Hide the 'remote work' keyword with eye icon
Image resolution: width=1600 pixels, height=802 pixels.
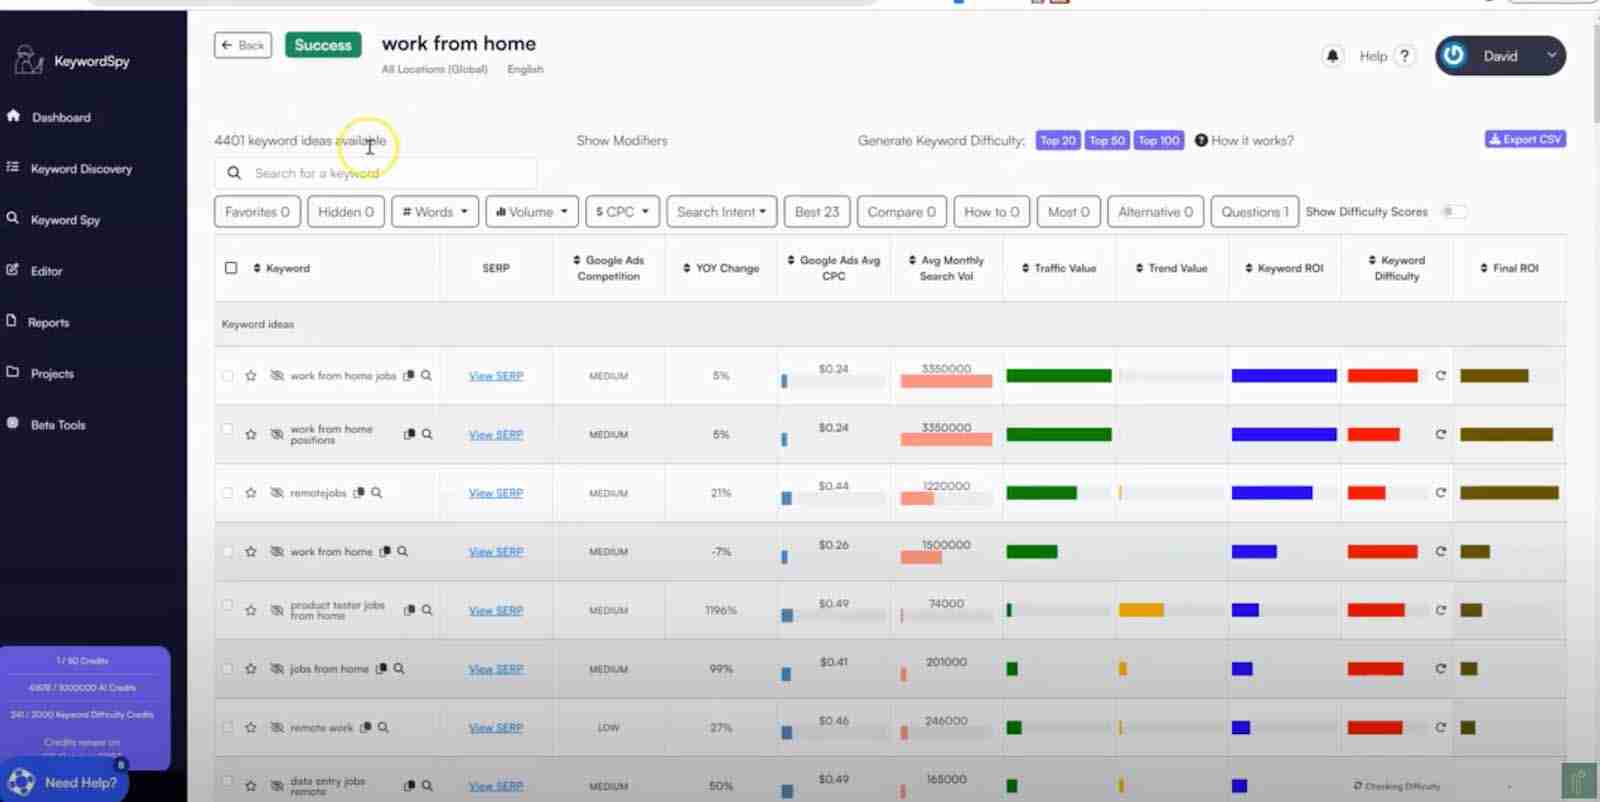(277, 727)
